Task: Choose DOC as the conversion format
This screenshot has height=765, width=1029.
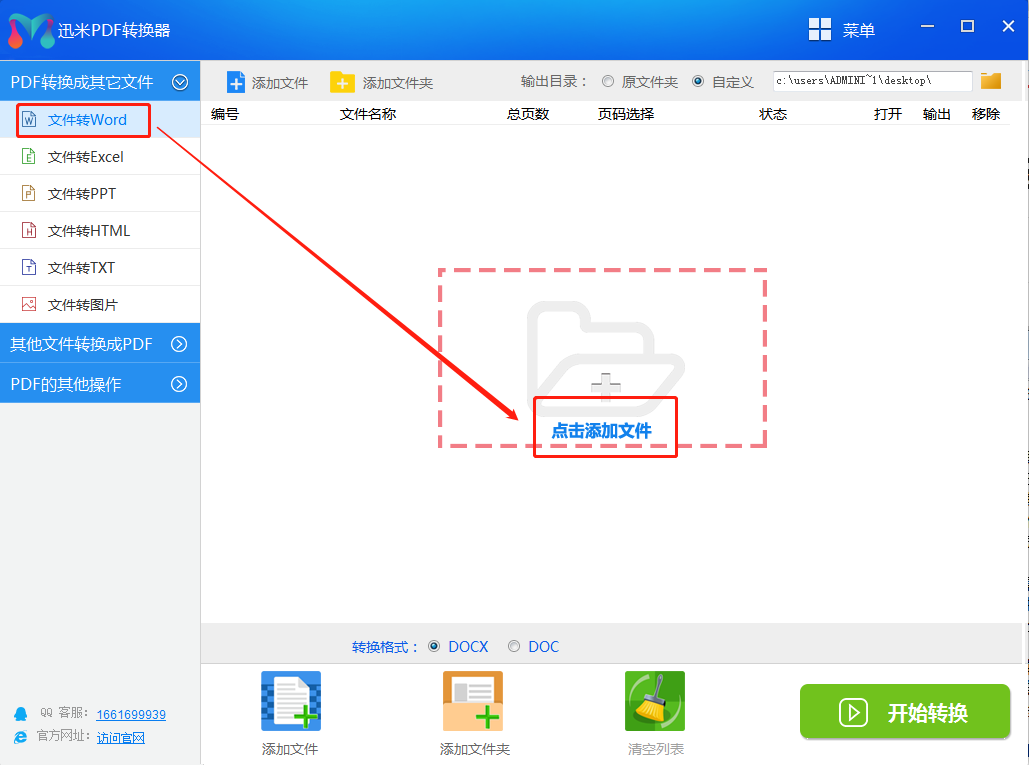Action: [513, 646]
